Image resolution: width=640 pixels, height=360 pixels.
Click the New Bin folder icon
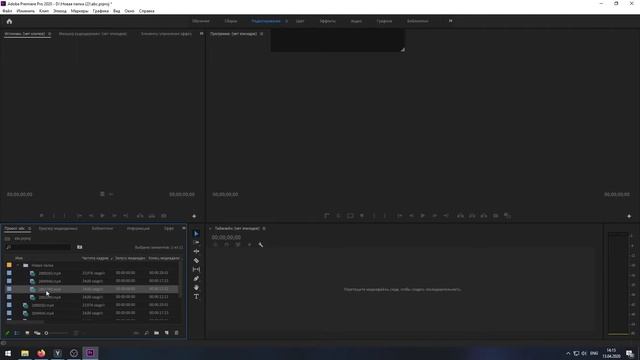pos(157,333)
